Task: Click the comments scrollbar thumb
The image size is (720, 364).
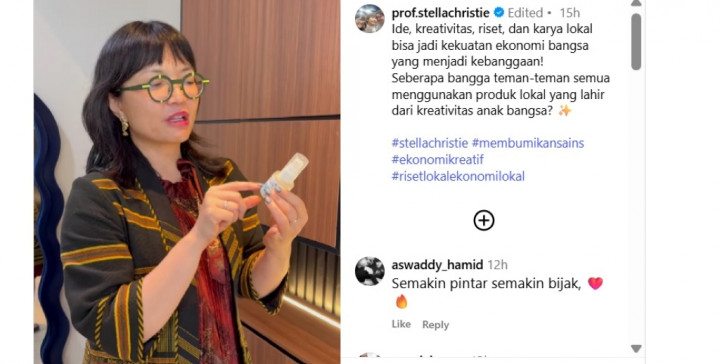Action: pyautogui.click(x=636, y=41)
